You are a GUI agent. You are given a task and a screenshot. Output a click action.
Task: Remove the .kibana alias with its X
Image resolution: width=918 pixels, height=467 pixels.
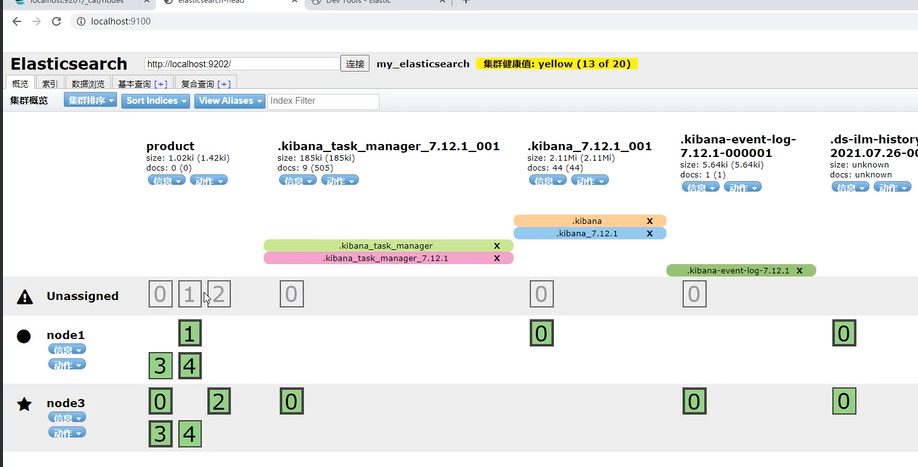pos(649,221)
